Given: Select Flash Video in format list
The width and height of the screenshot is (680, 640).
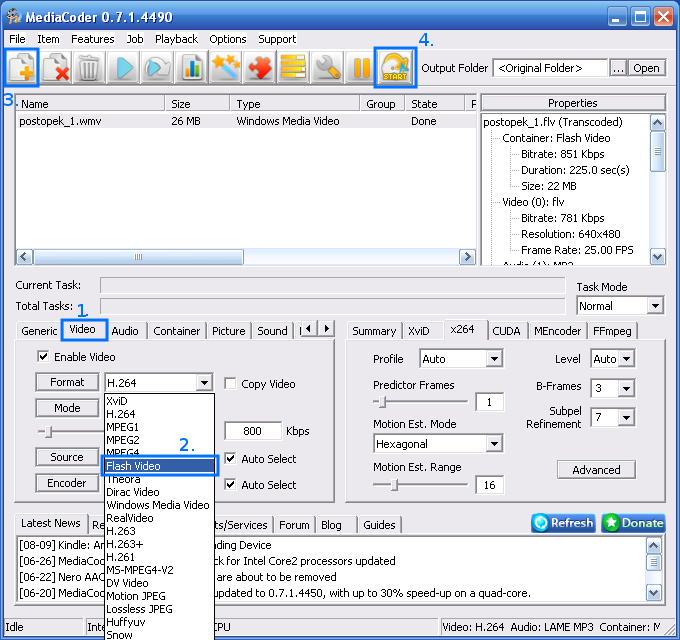Looking at the screenshot, I should click(x=160, y=466).
